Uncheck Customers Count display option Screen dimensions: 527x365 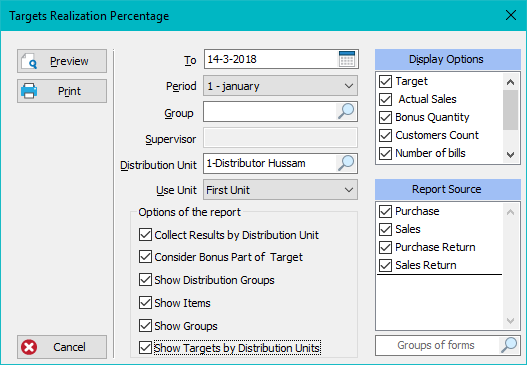[386, 135]
